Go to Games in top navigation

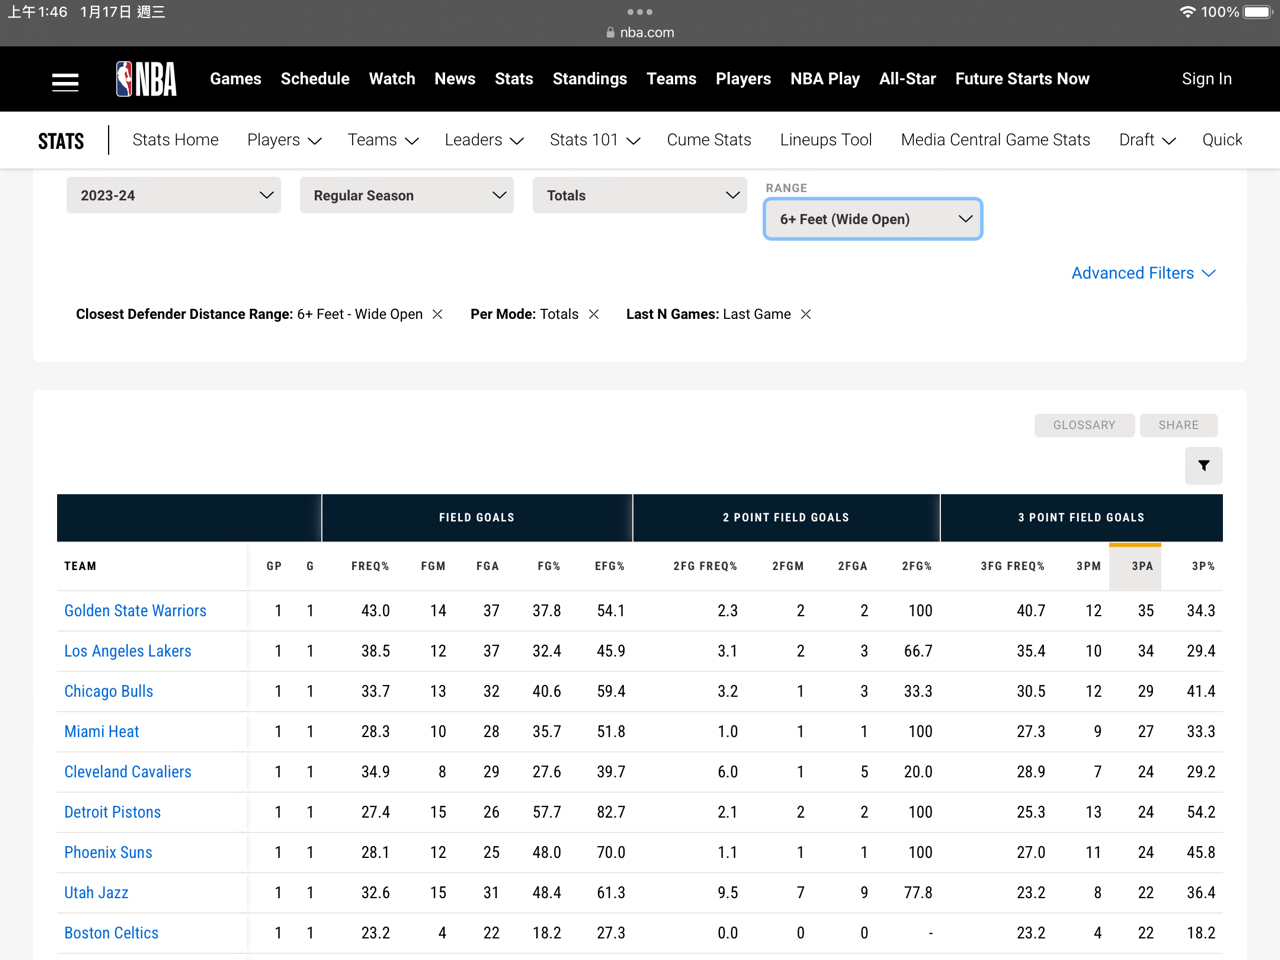pos(235,79)
